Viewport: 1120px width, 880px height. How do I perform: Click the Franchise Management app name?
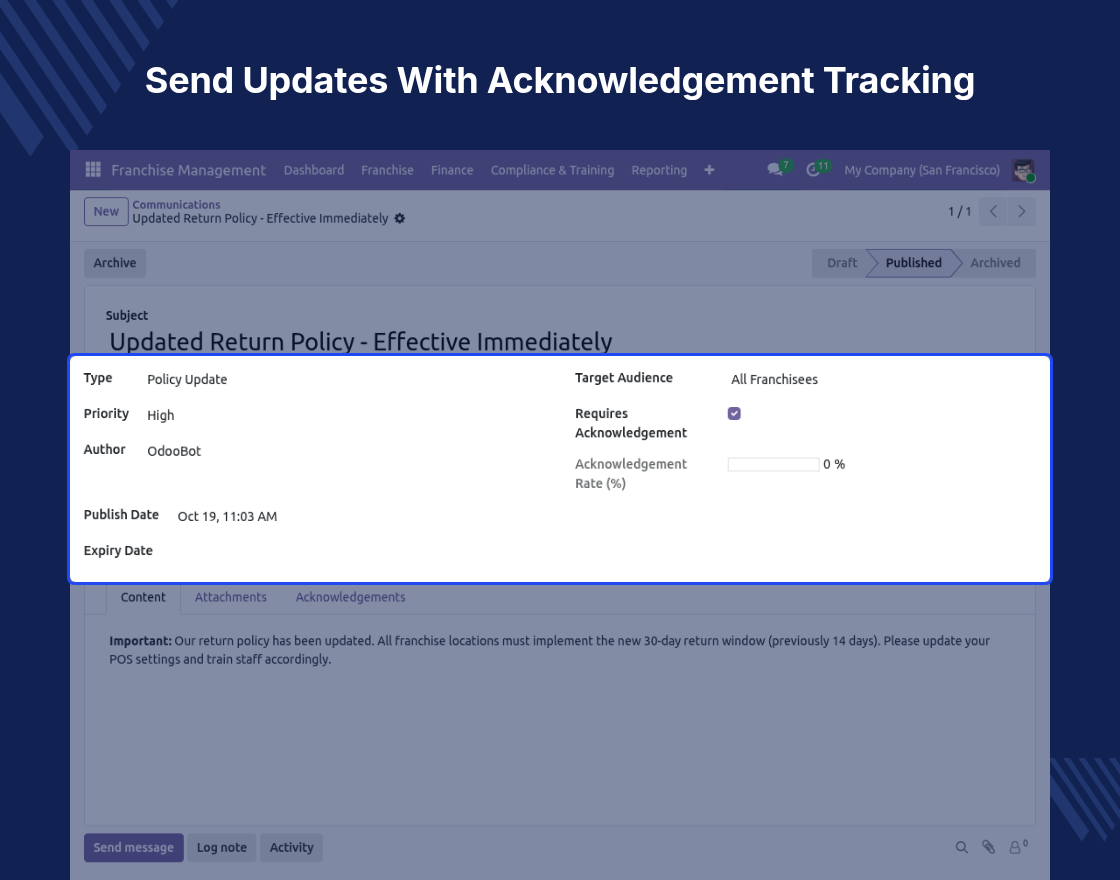coord(189,170)
